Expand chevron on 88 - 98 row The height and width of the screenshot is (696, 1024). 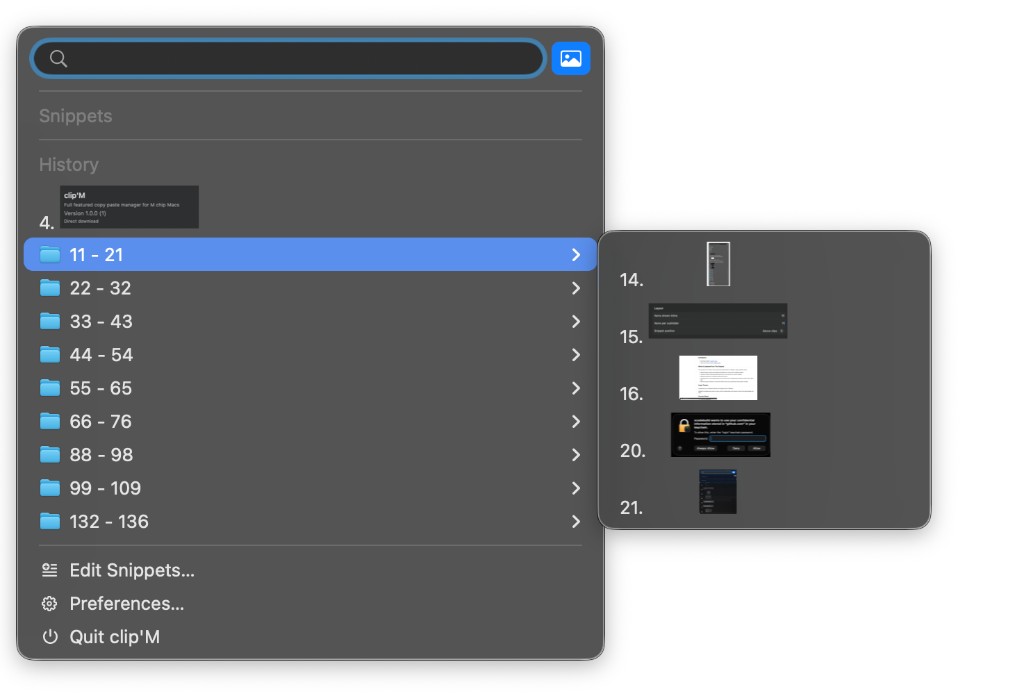(x=576, y=454)
